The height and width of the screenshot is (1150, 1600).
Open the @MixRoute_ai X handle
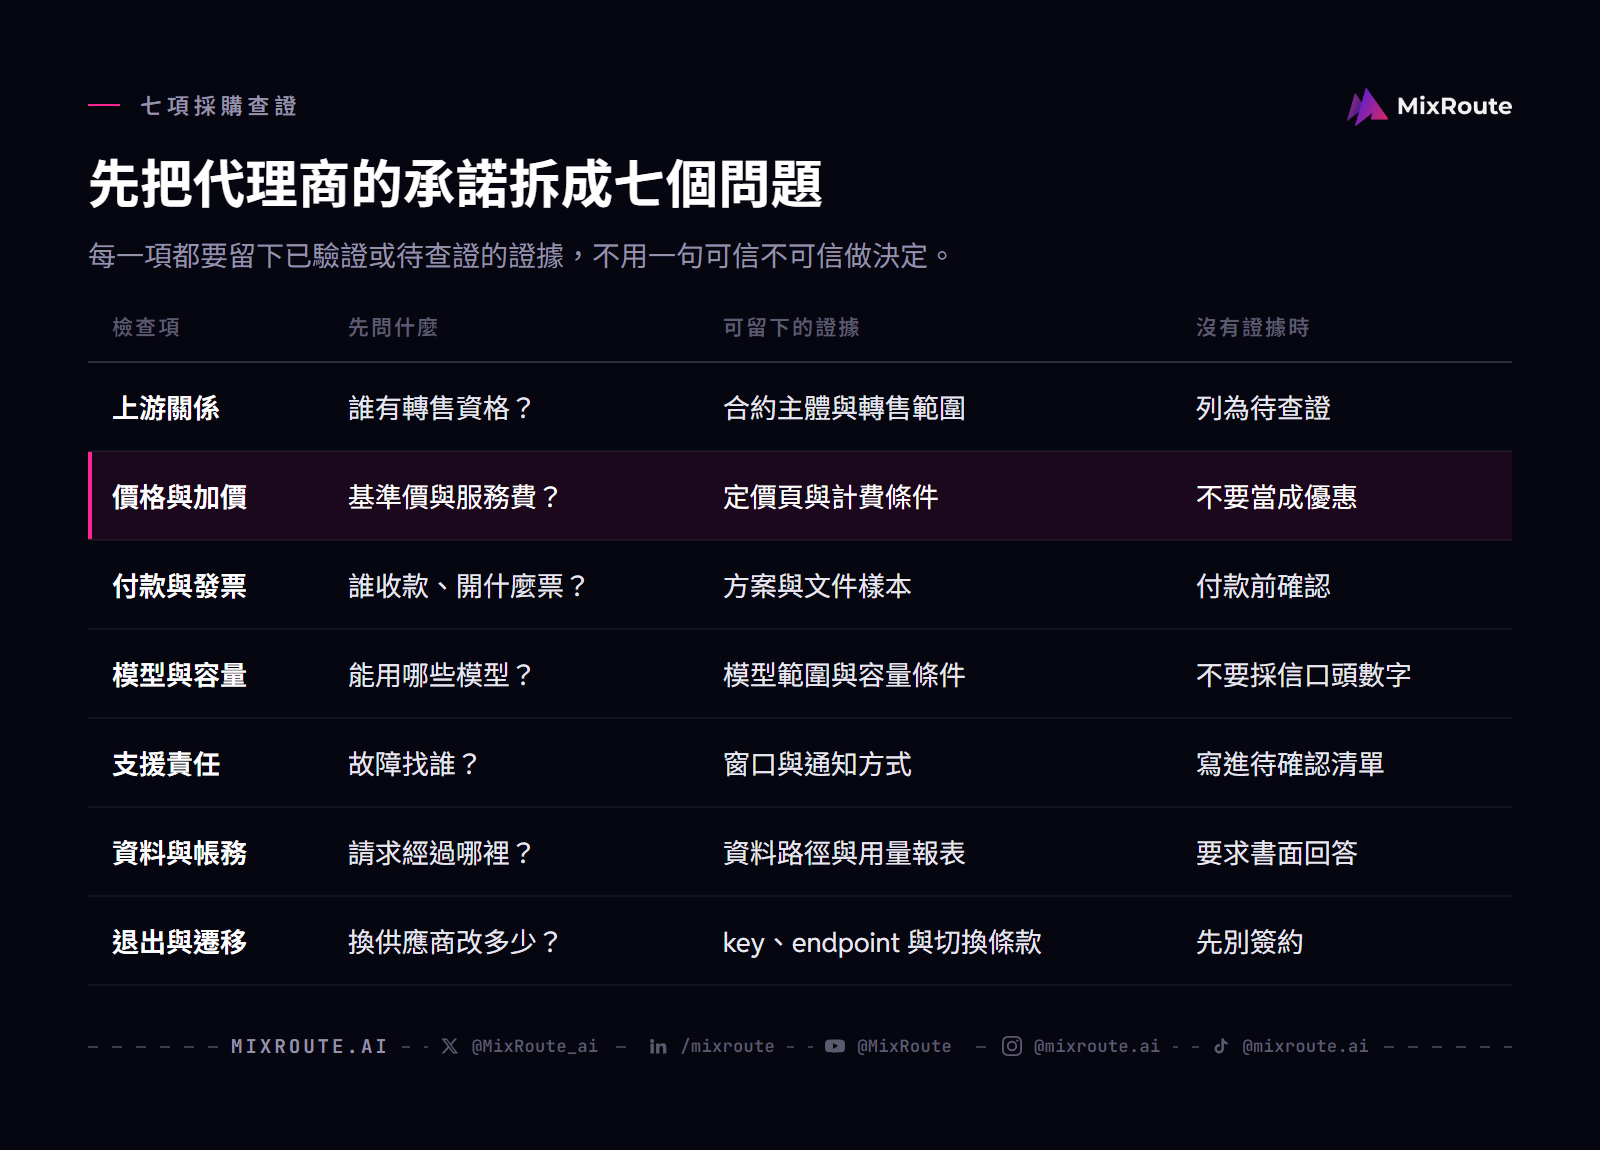click(534, 1046)
